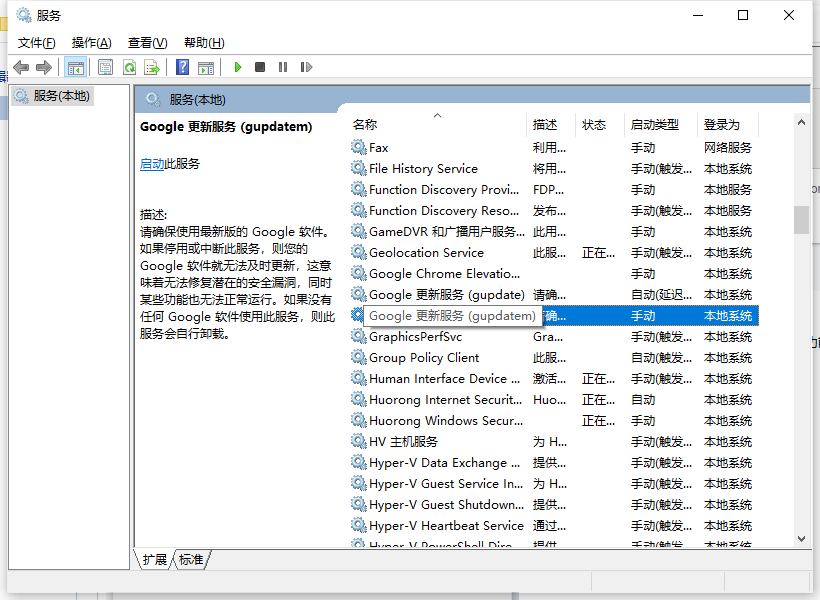Select the File History Service row
Viewport: 820px width, 600px height.
tap(554, 168)
